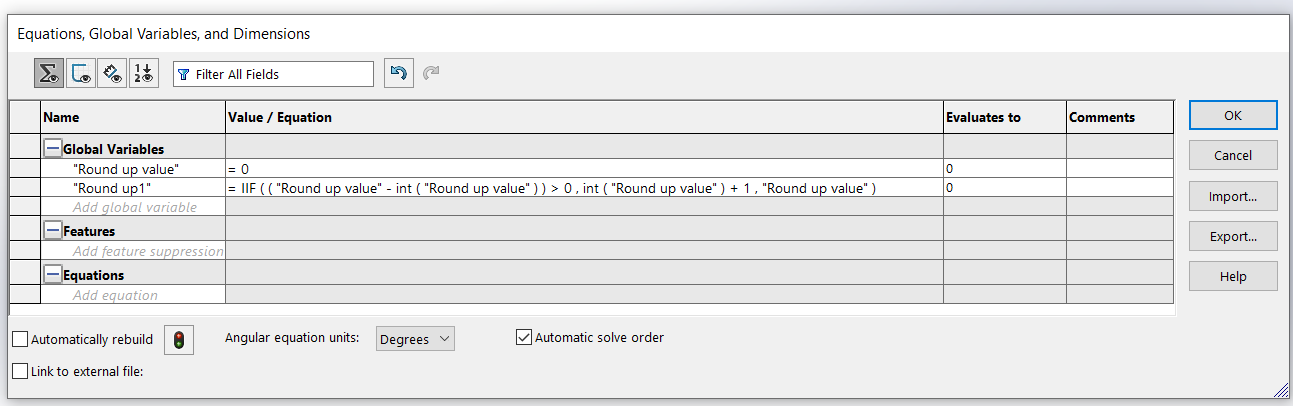Image resolution: width=1293 pixels, height=406 pixels.
Task: Click the OK button
Action: pos(1233,115)
